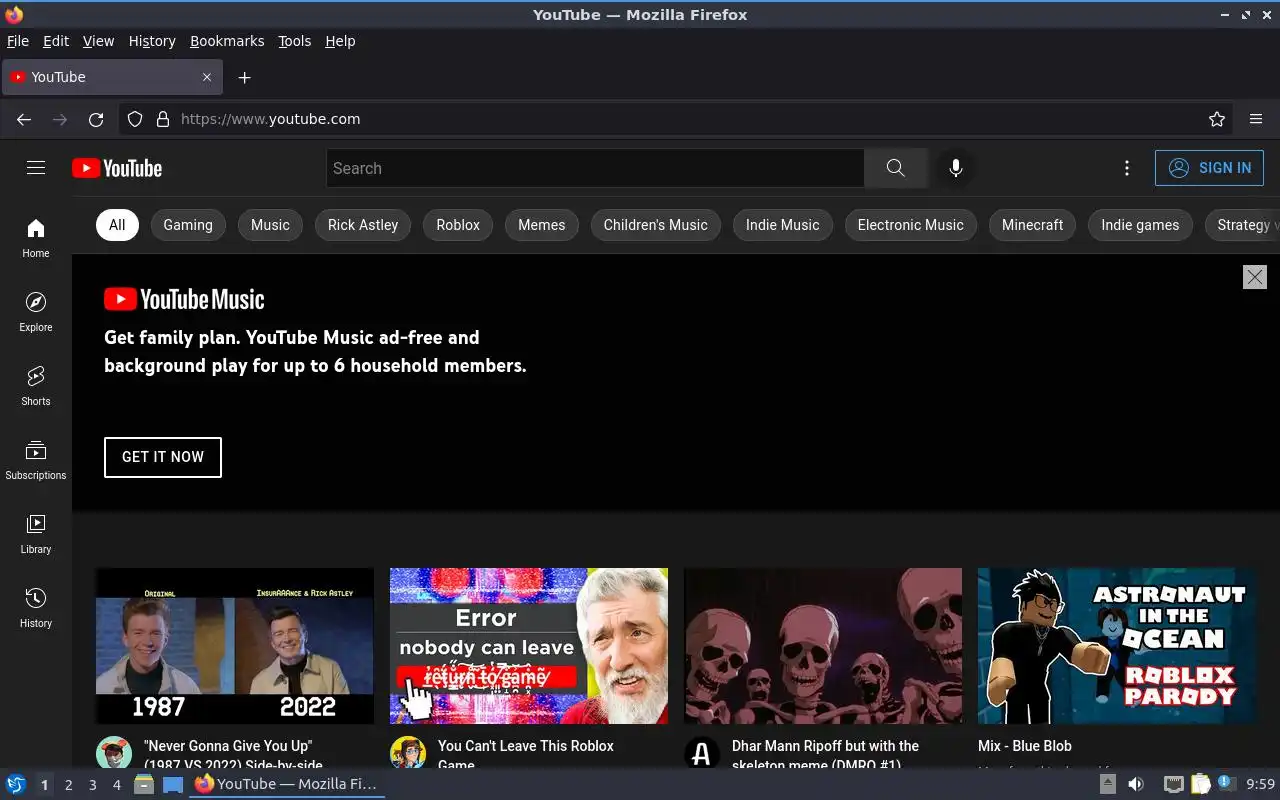Click the YouTube logo in header

tap(117, 168)
